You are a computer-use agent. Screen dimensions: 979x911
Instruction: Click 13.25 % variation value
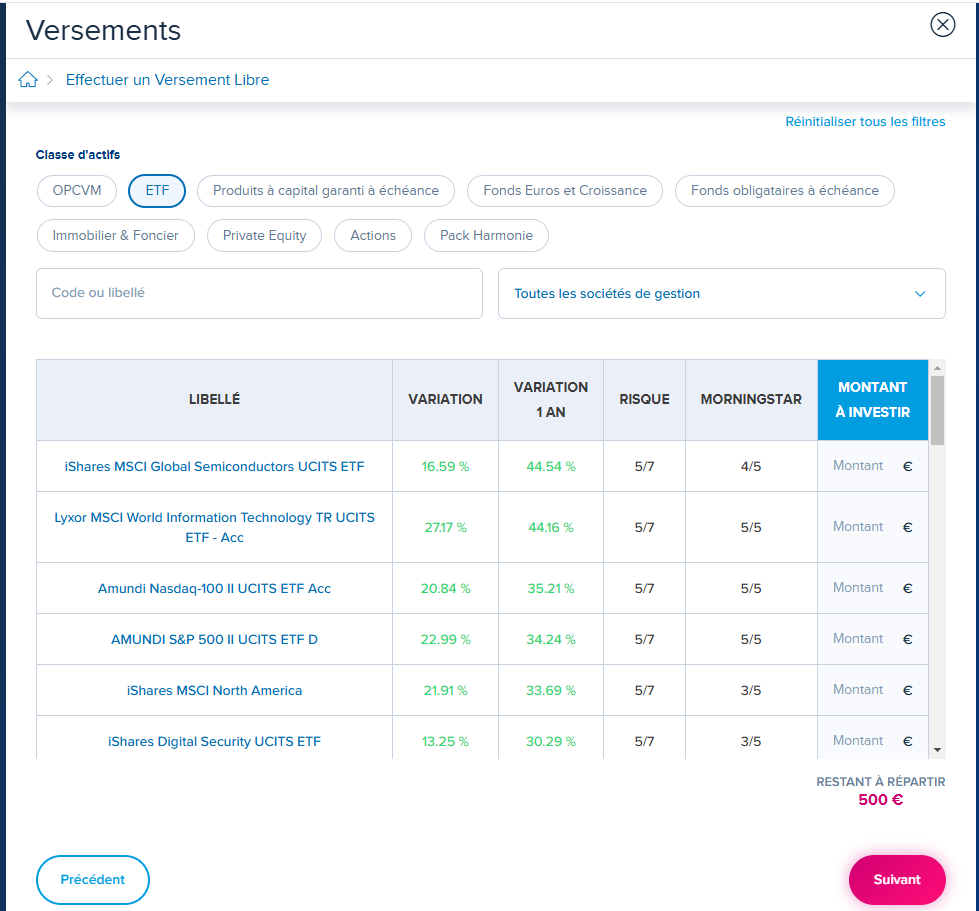pyautogui.click(x=445, y=742)
